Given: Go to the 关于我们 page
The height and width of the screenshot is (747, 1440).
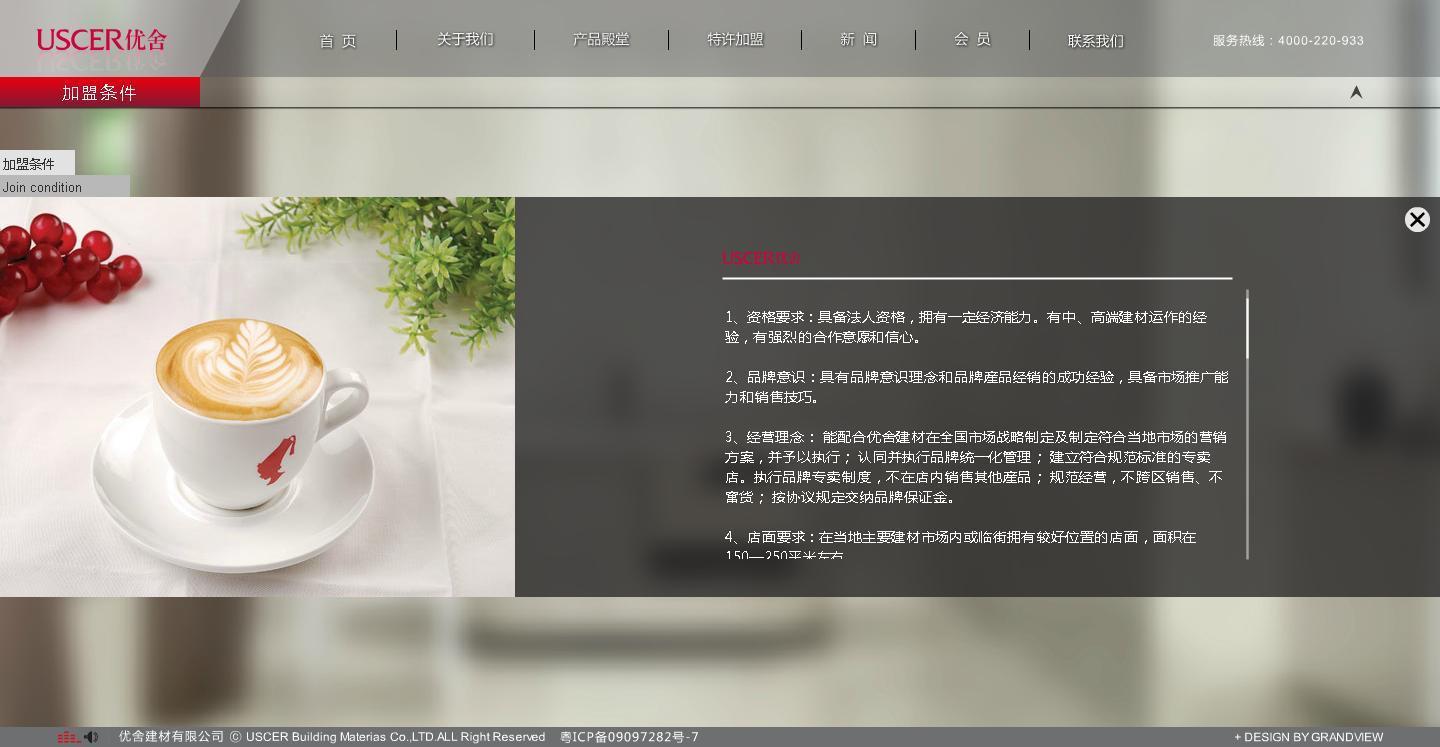Looking at the screenshot, I should pos(465,40).
